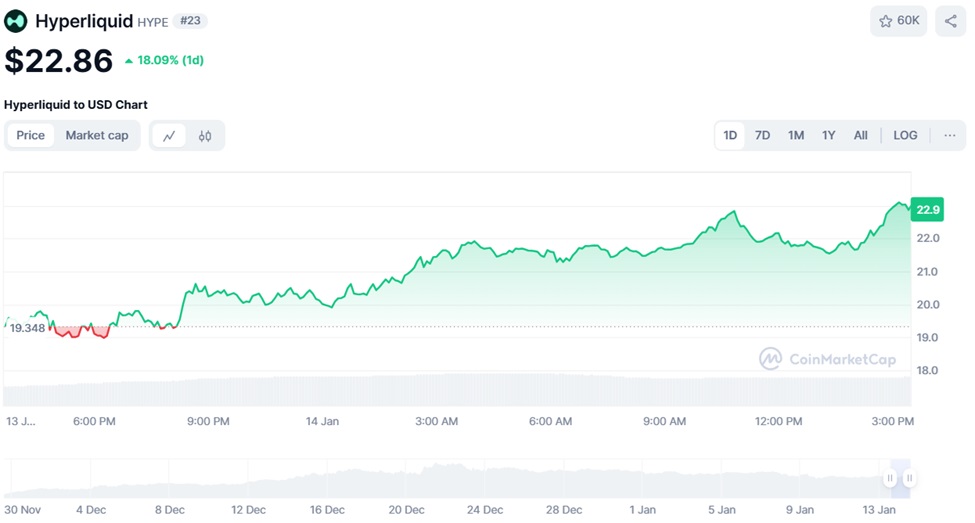Switch to candlestick chart icon

205,136
